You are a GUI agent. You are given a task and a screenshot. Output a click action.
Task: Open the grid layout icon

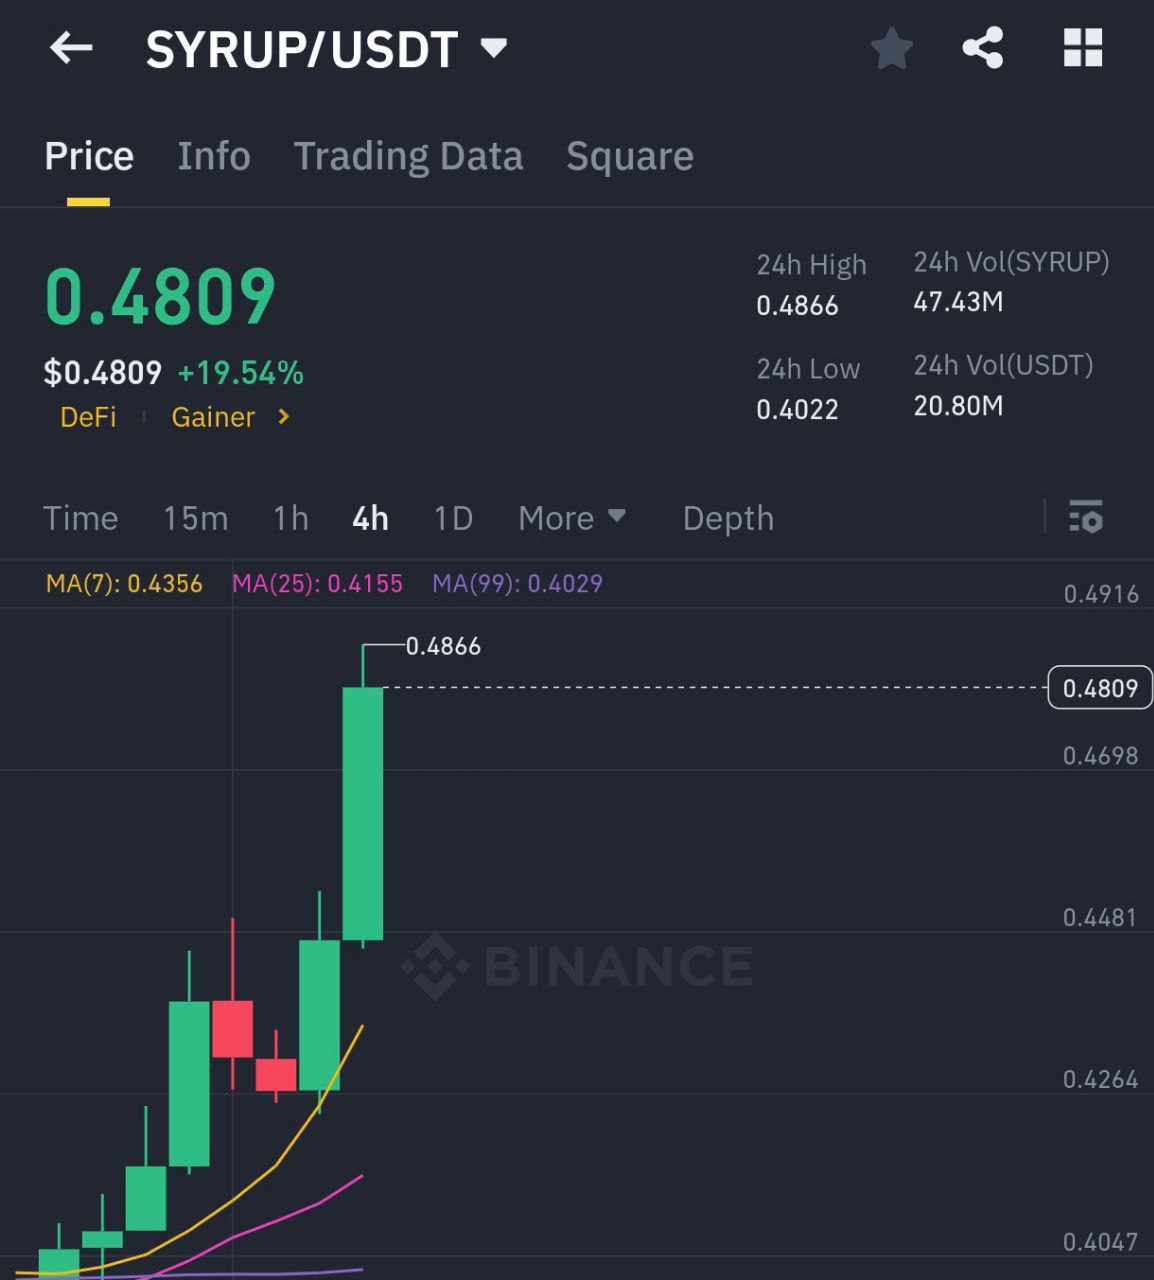tap(1082, 48)
